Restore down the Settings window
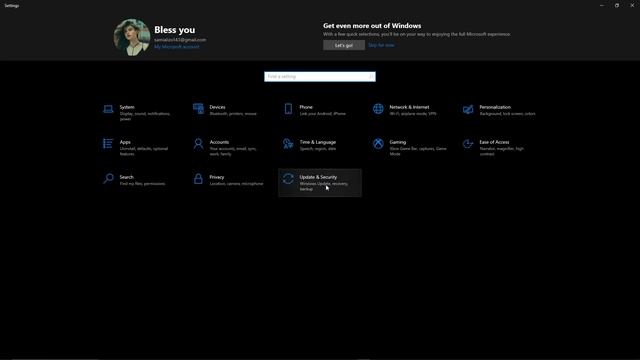The height and width of the screenshot is (360, 640). (x=617, y=6)
